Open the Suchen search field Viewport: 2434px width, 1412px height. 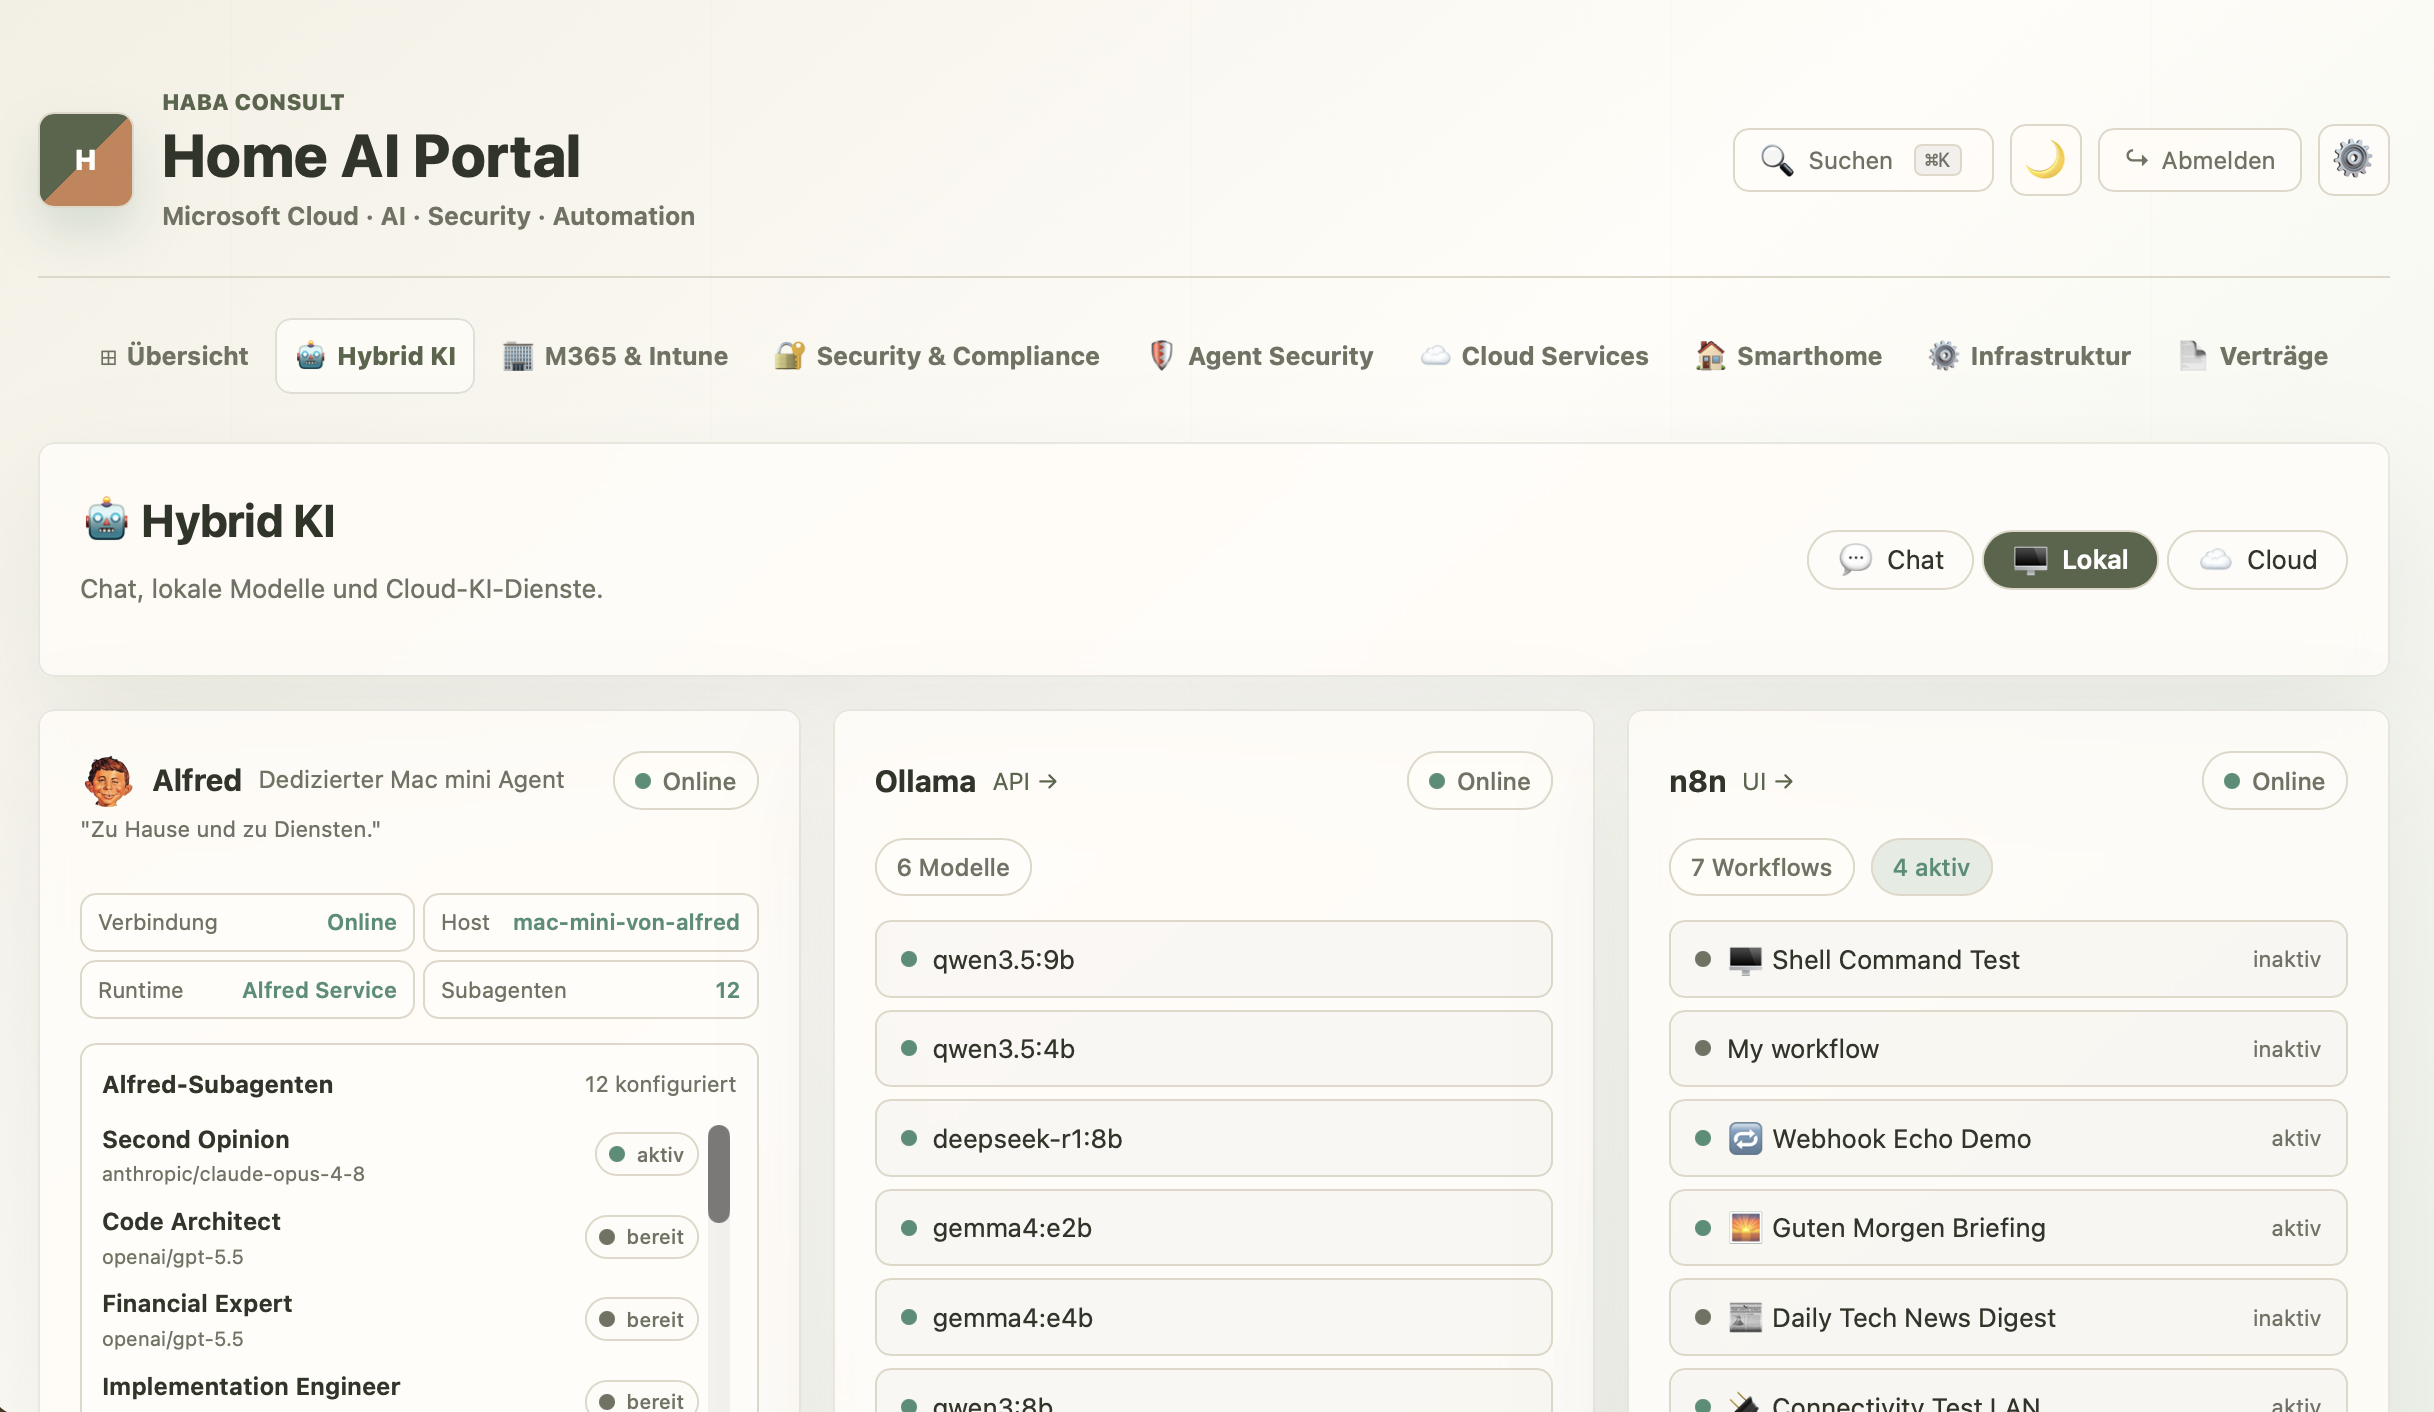pos(1863,160)
